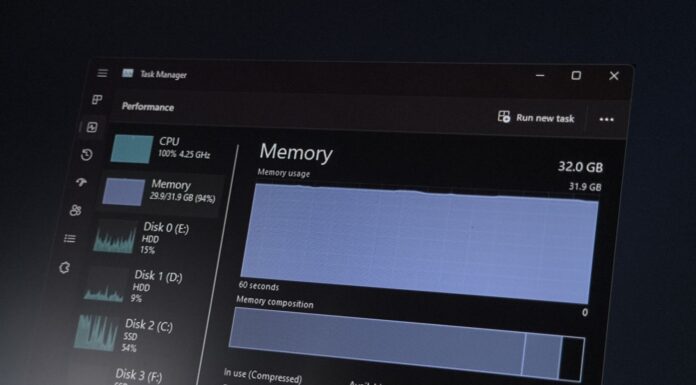Open App history icon in sidebar

click(87, 155)
